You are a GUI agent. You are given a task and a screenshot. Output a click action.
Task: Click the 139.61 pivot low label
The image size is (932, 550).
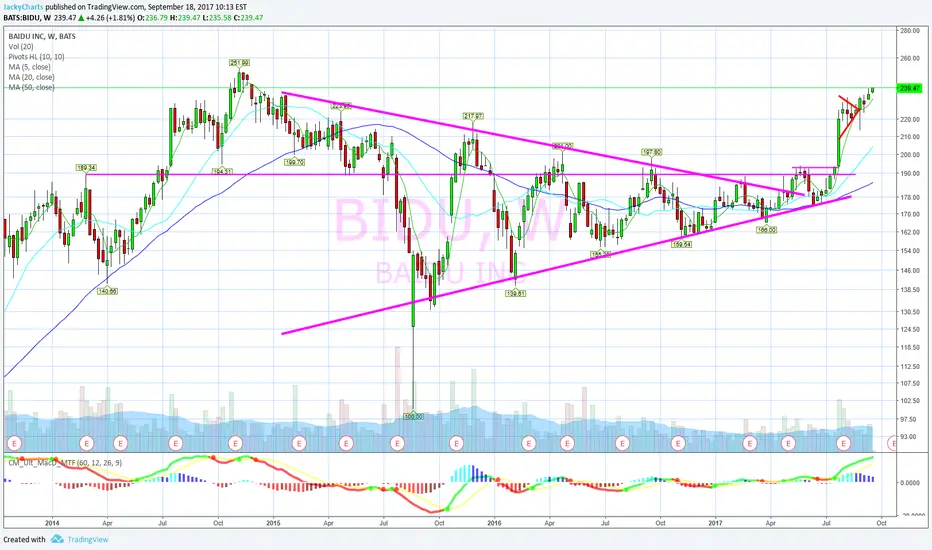pyautogui.click(x=515, y=293)
